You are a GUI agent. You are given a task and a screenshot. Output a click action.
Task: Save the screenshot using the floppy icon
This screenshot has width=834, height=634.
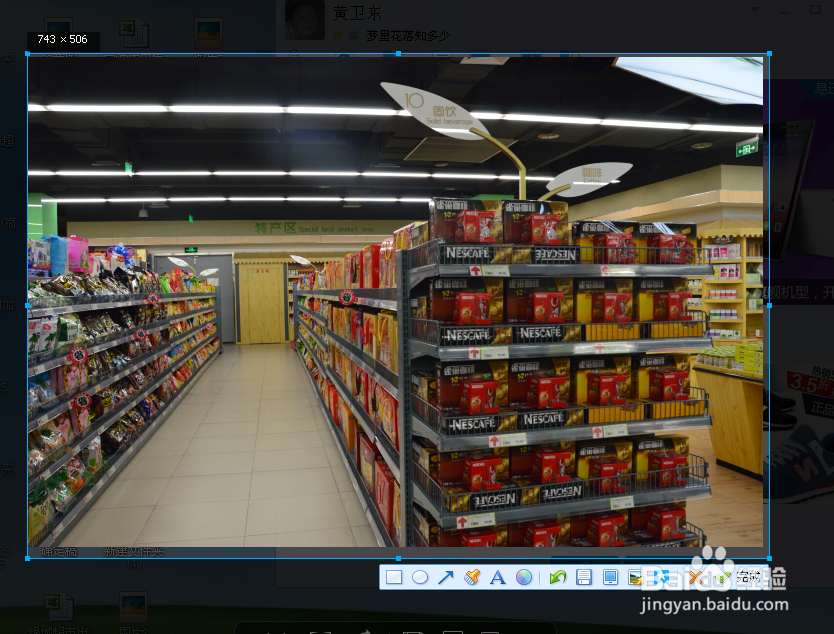click(x=584, y=577)
